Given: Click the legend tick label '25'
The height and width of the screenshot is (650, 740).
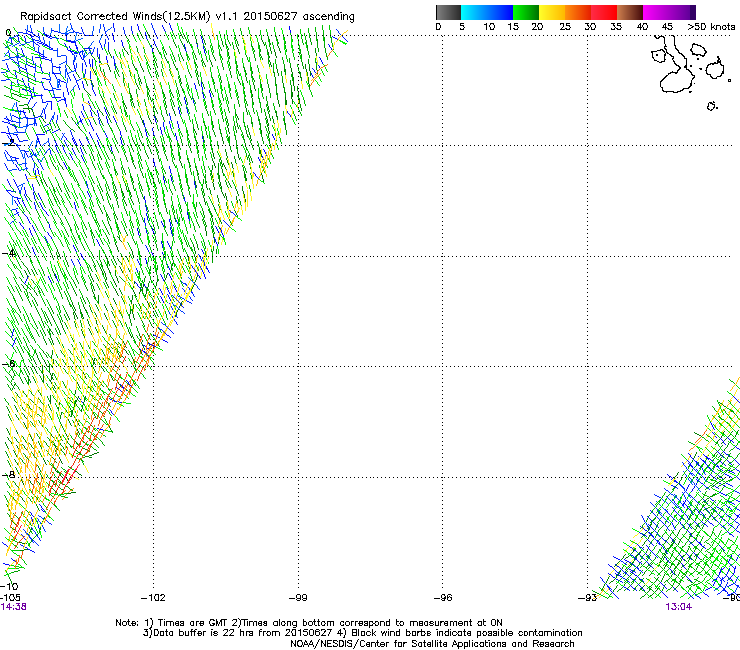Looking at the screenshot, I should point(565,27).
